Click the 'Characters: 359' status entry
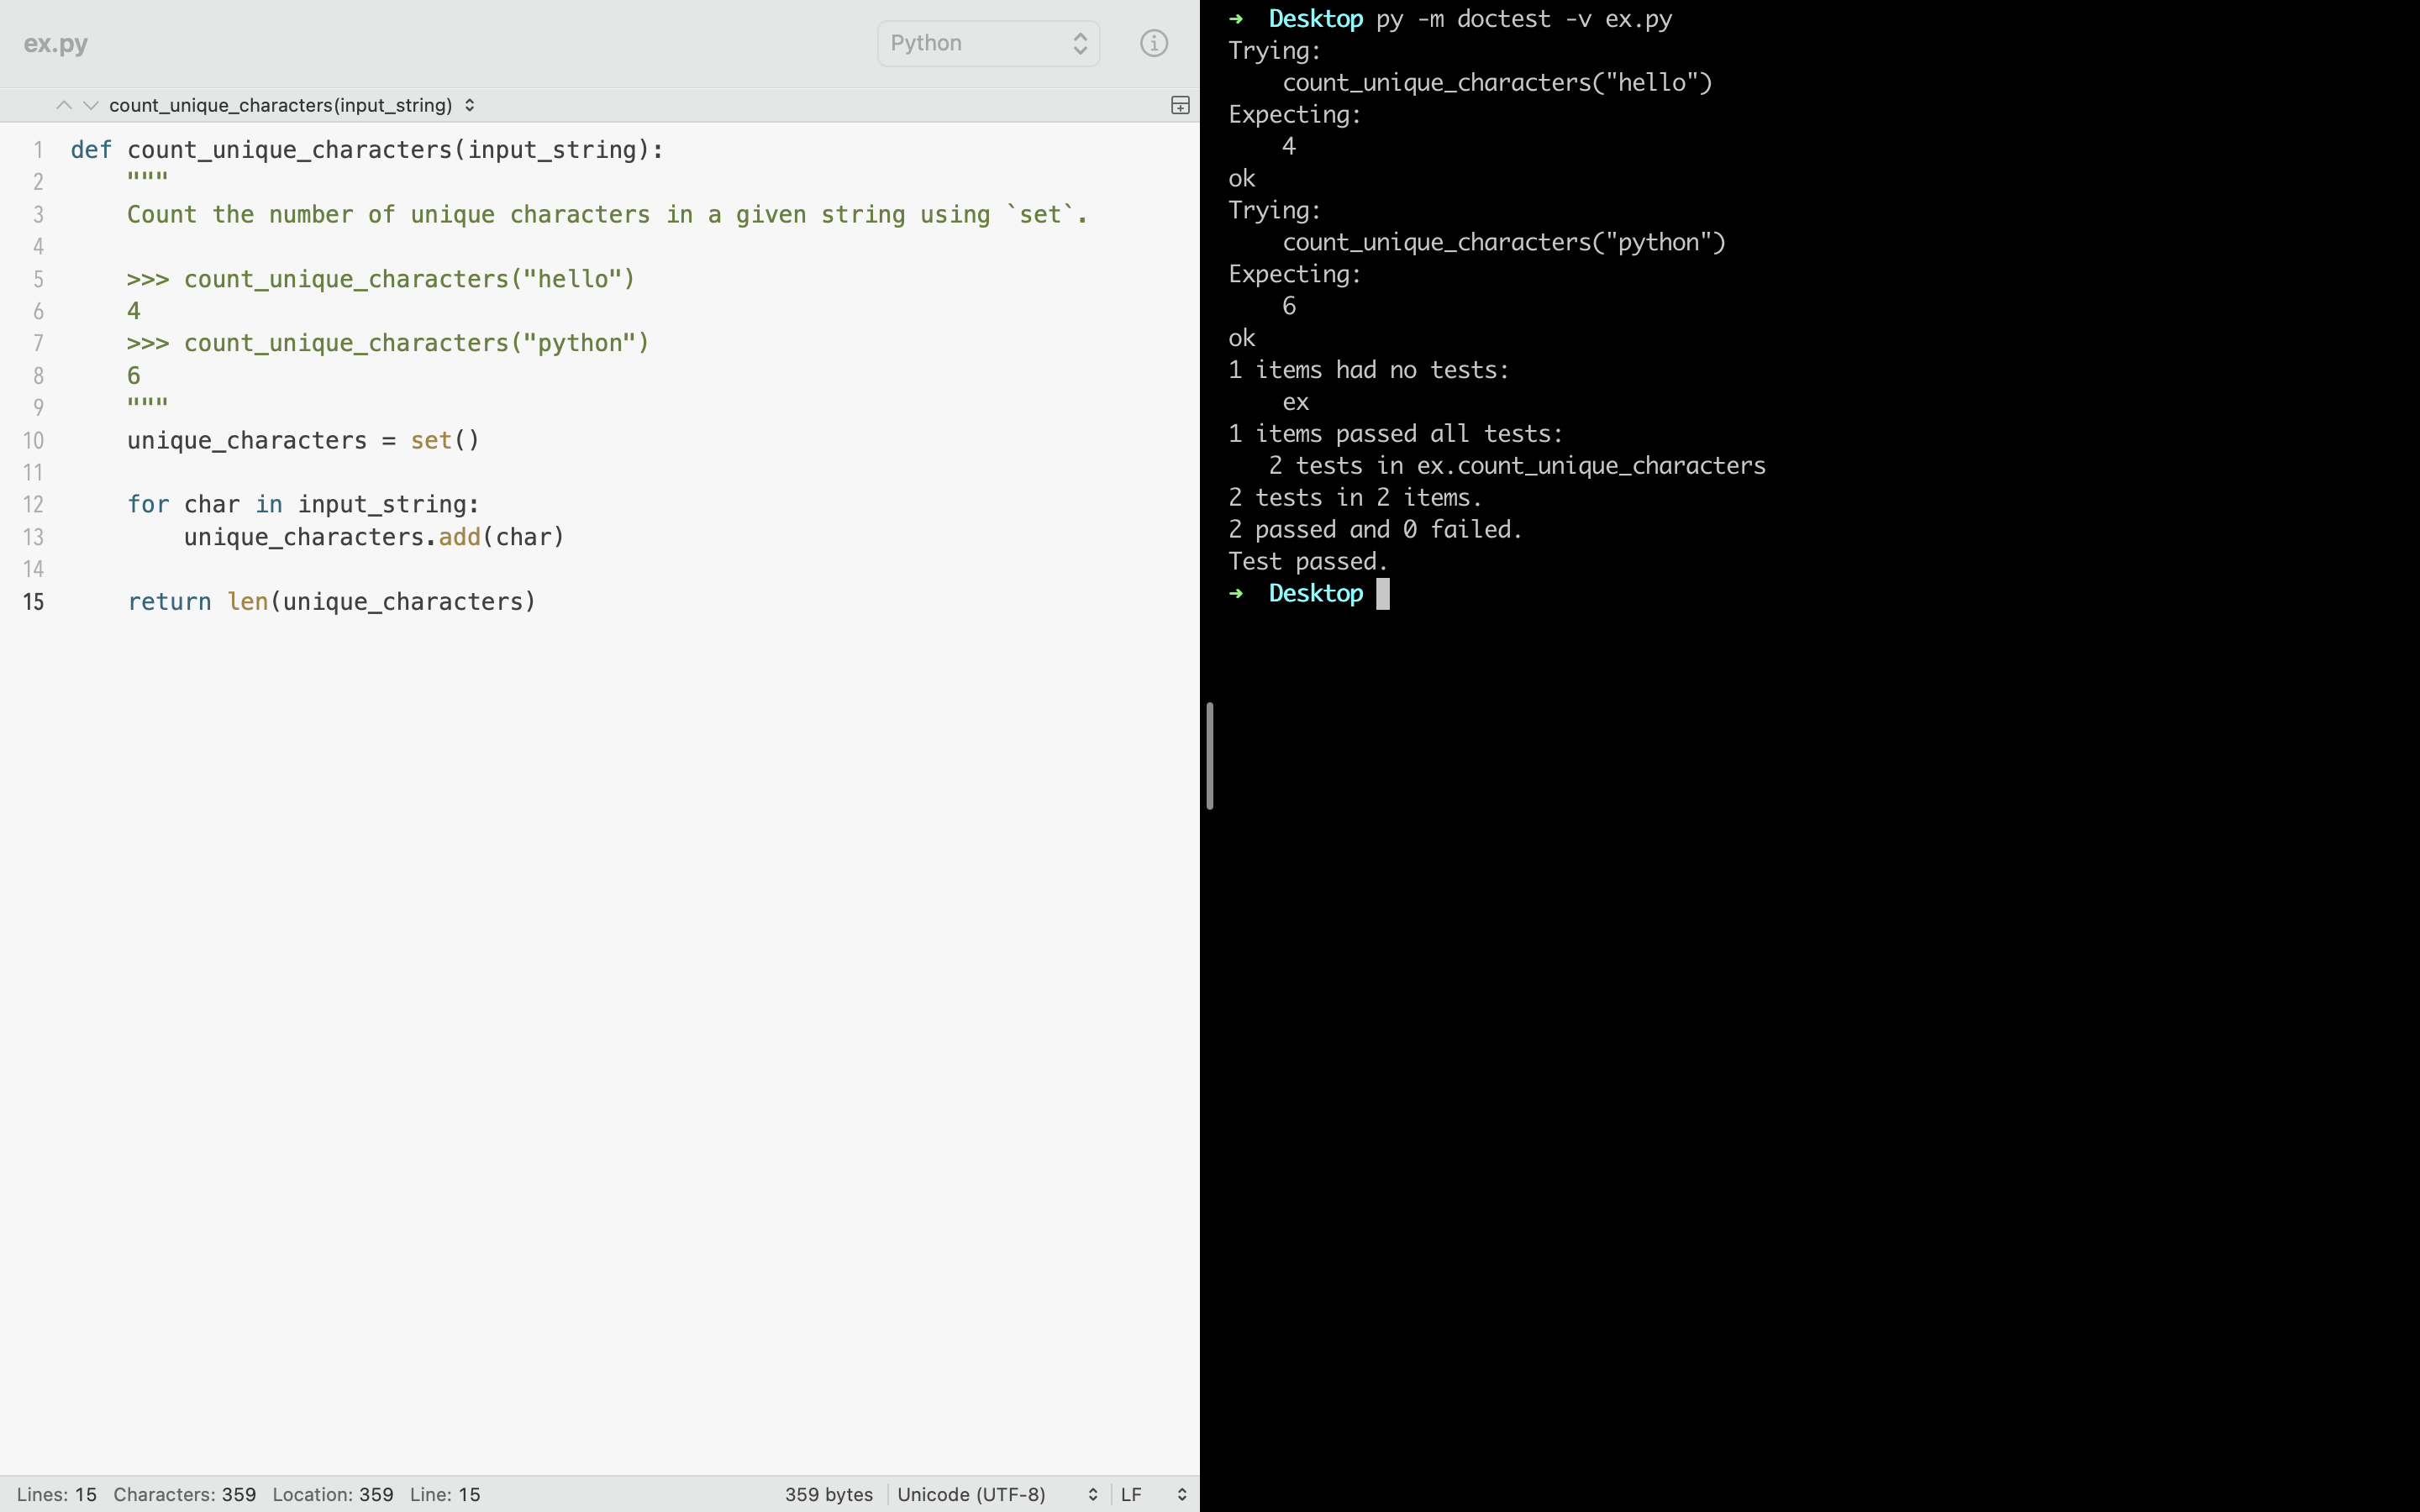Screen dimensions: 2420x1512 click(184, 1494)
